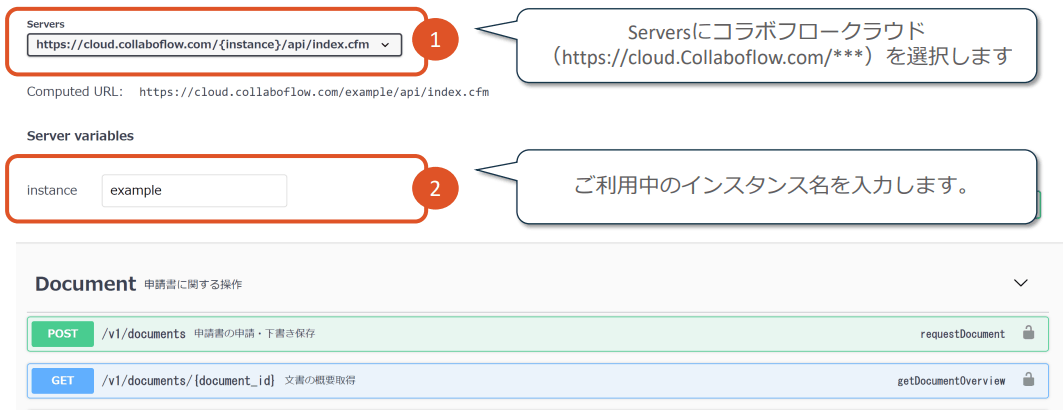Click the Server variables heading
The image size is (1063, 410).
[x=80, y=136]
